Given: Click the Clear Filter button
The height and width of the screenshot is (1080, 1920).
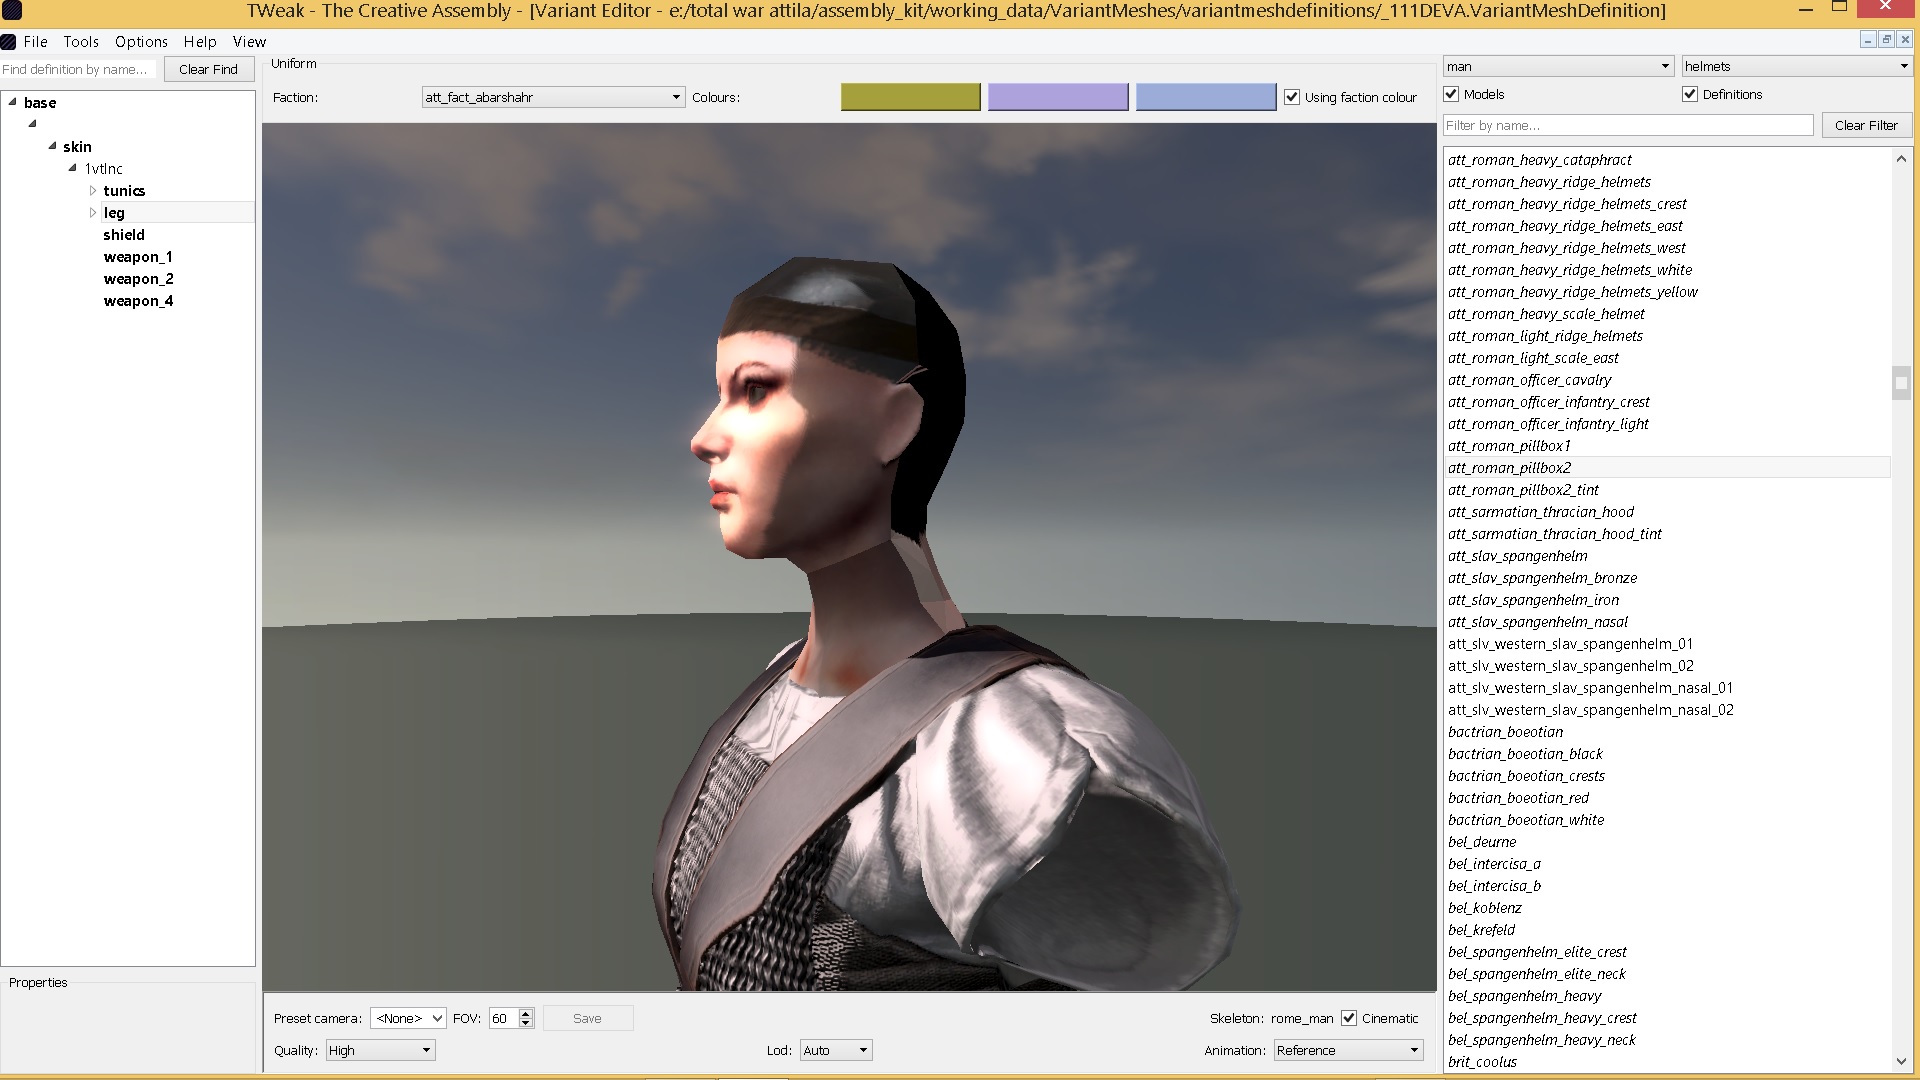Looking at the screenshot, I should point(1866,125).
